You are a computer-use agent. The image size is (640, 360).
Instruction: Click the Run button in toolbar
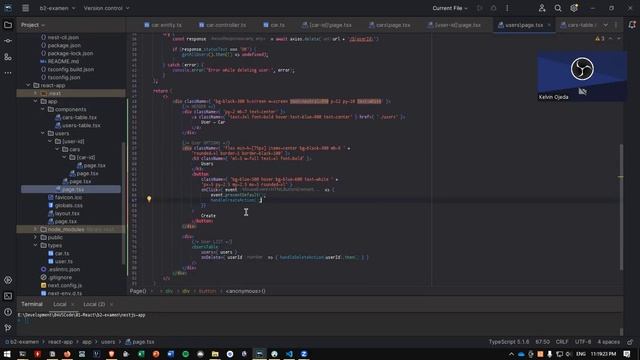click(x=480, y=8)
